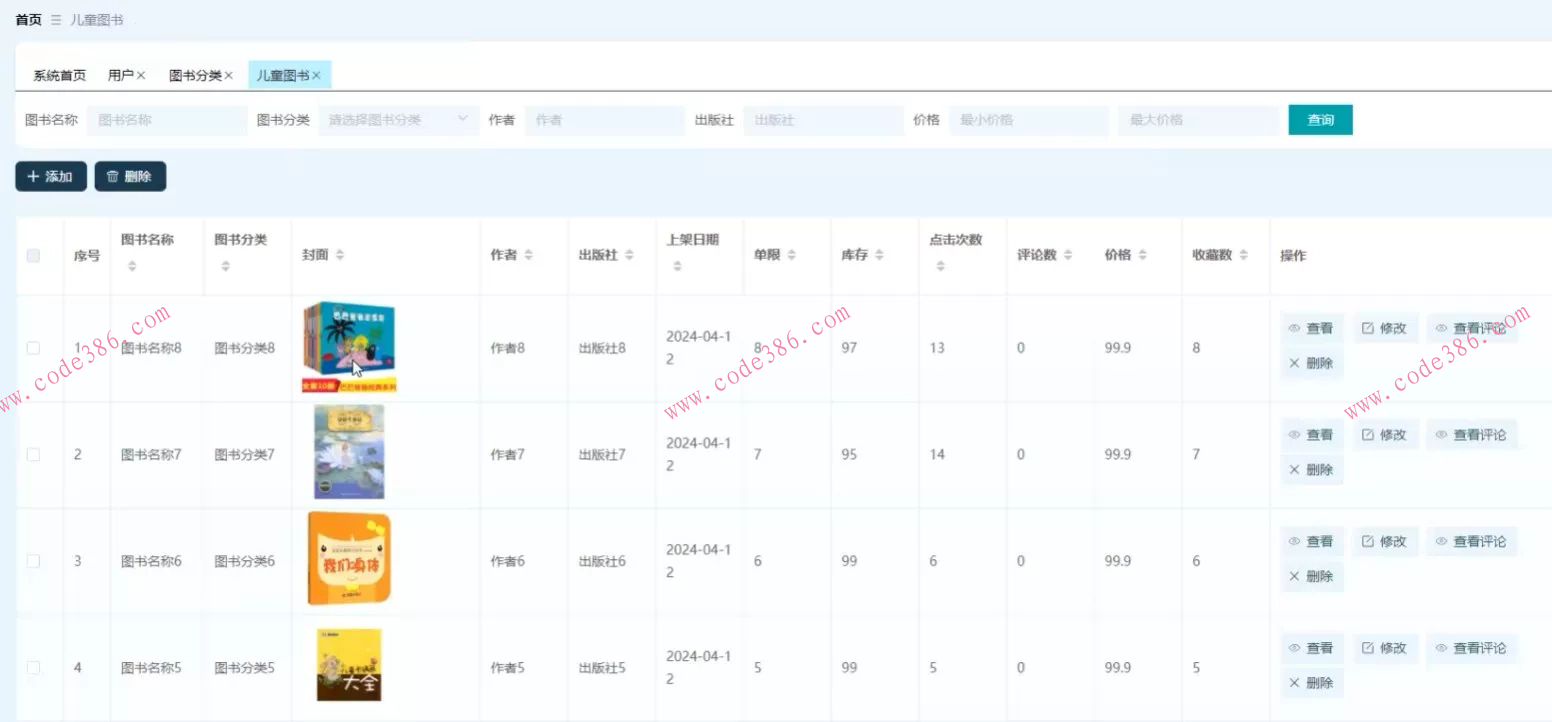Screen dimensions: 1552x722
Task: Click the 查询 search button
Action: coord(1320,119)
